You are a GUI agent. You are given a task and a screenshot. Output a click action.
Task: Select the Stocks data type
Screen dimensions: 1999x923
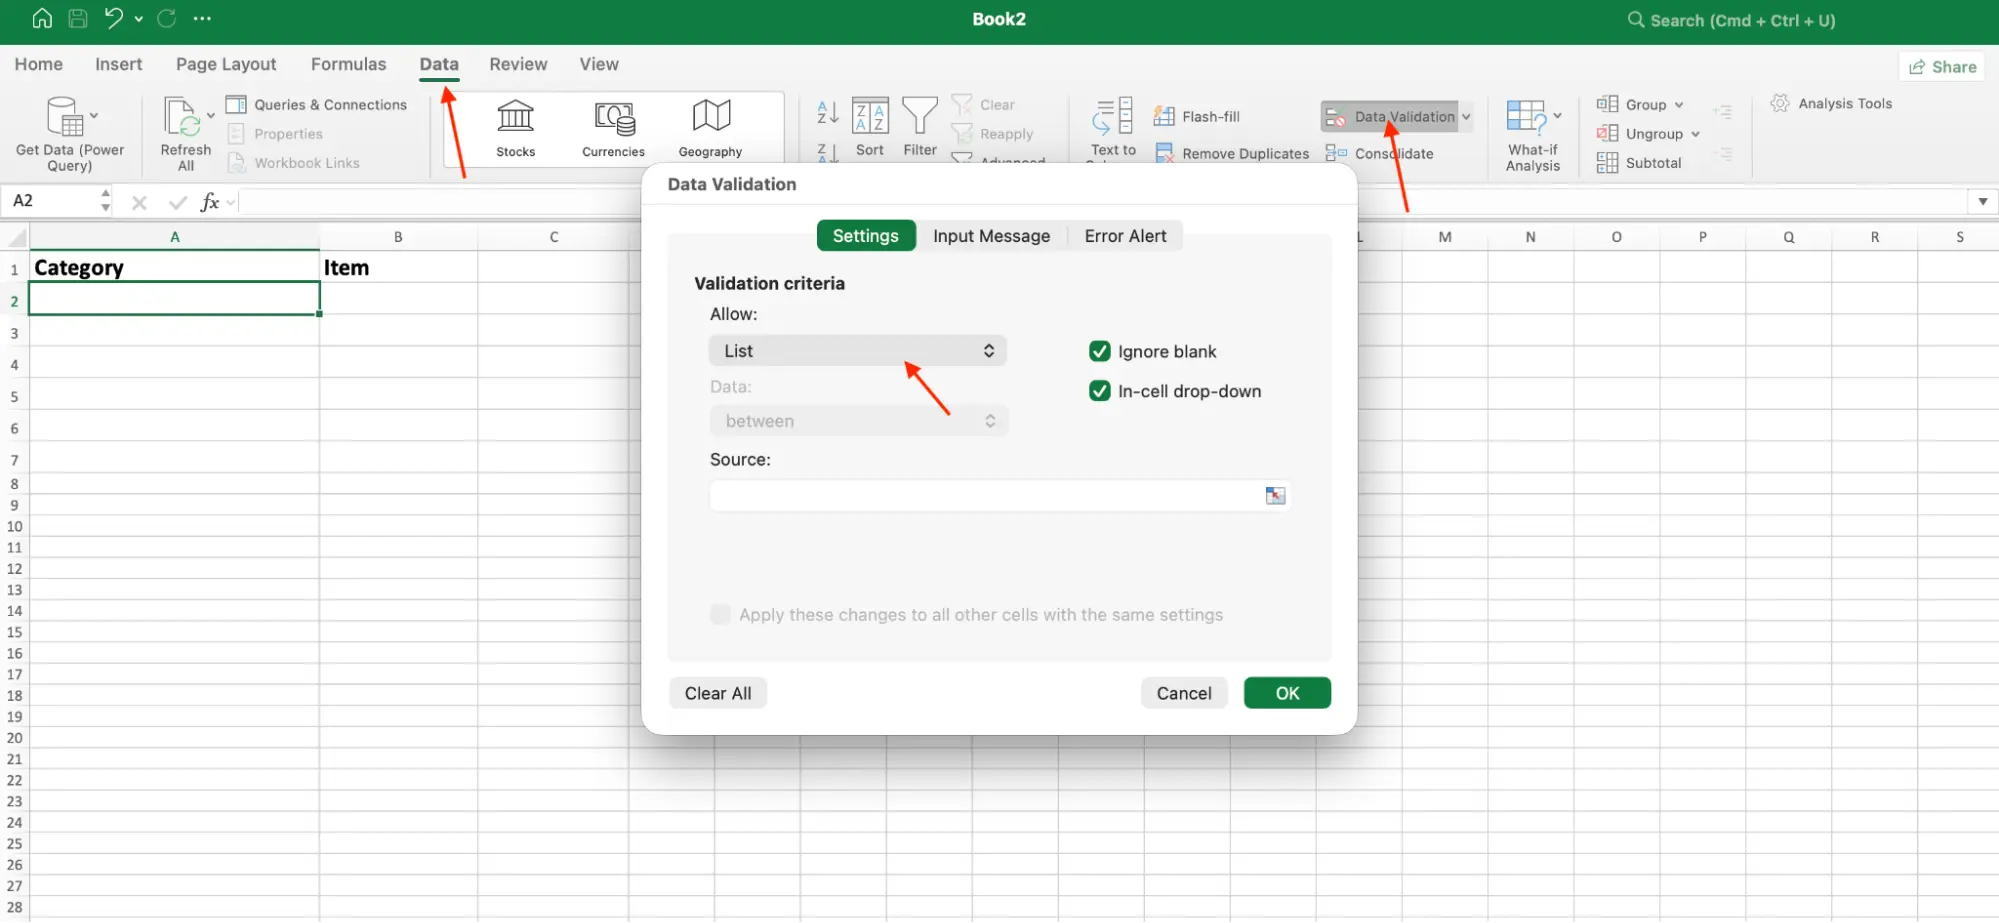[x=515, y=127]
